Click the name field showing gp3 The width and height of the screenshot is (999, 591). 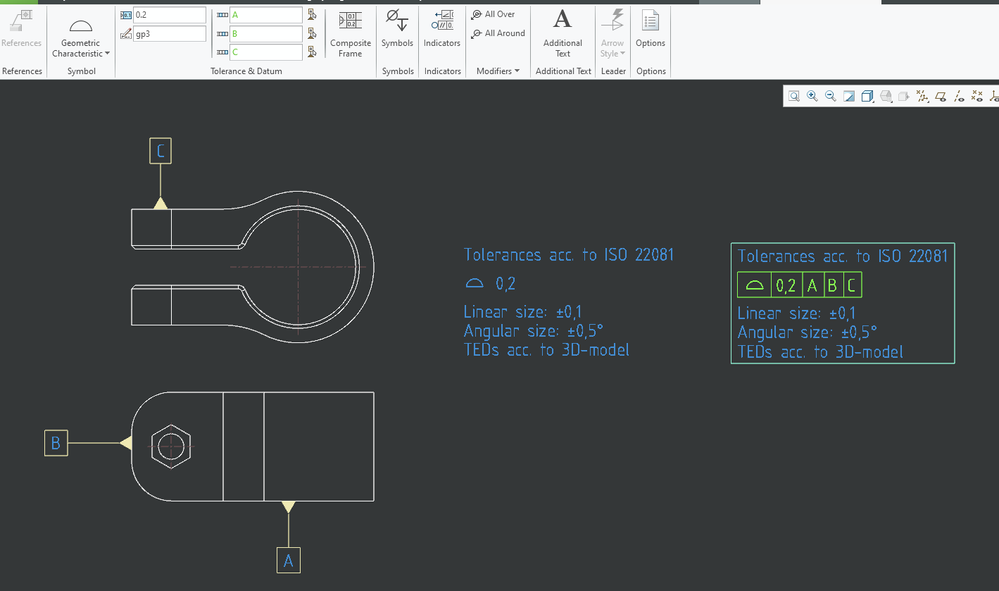168,34
